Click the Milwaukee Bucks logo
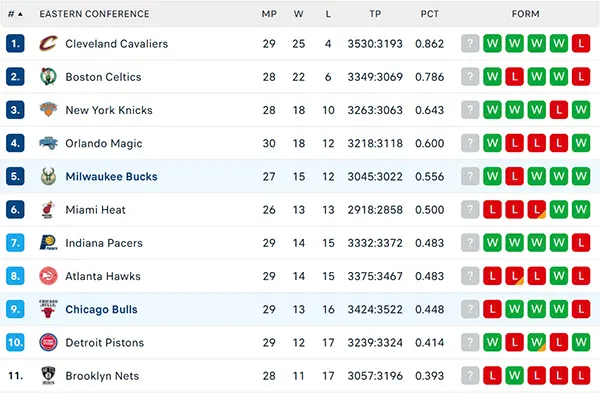Image resolution: width=600 pixels, height=393 pixels. click(48, 176)
